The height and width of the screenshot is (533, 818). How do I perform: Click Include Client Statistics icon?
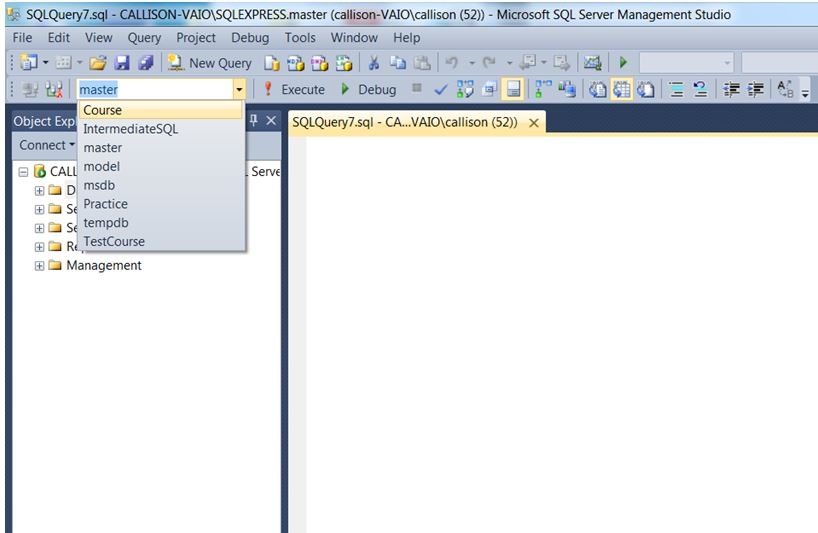567,89
